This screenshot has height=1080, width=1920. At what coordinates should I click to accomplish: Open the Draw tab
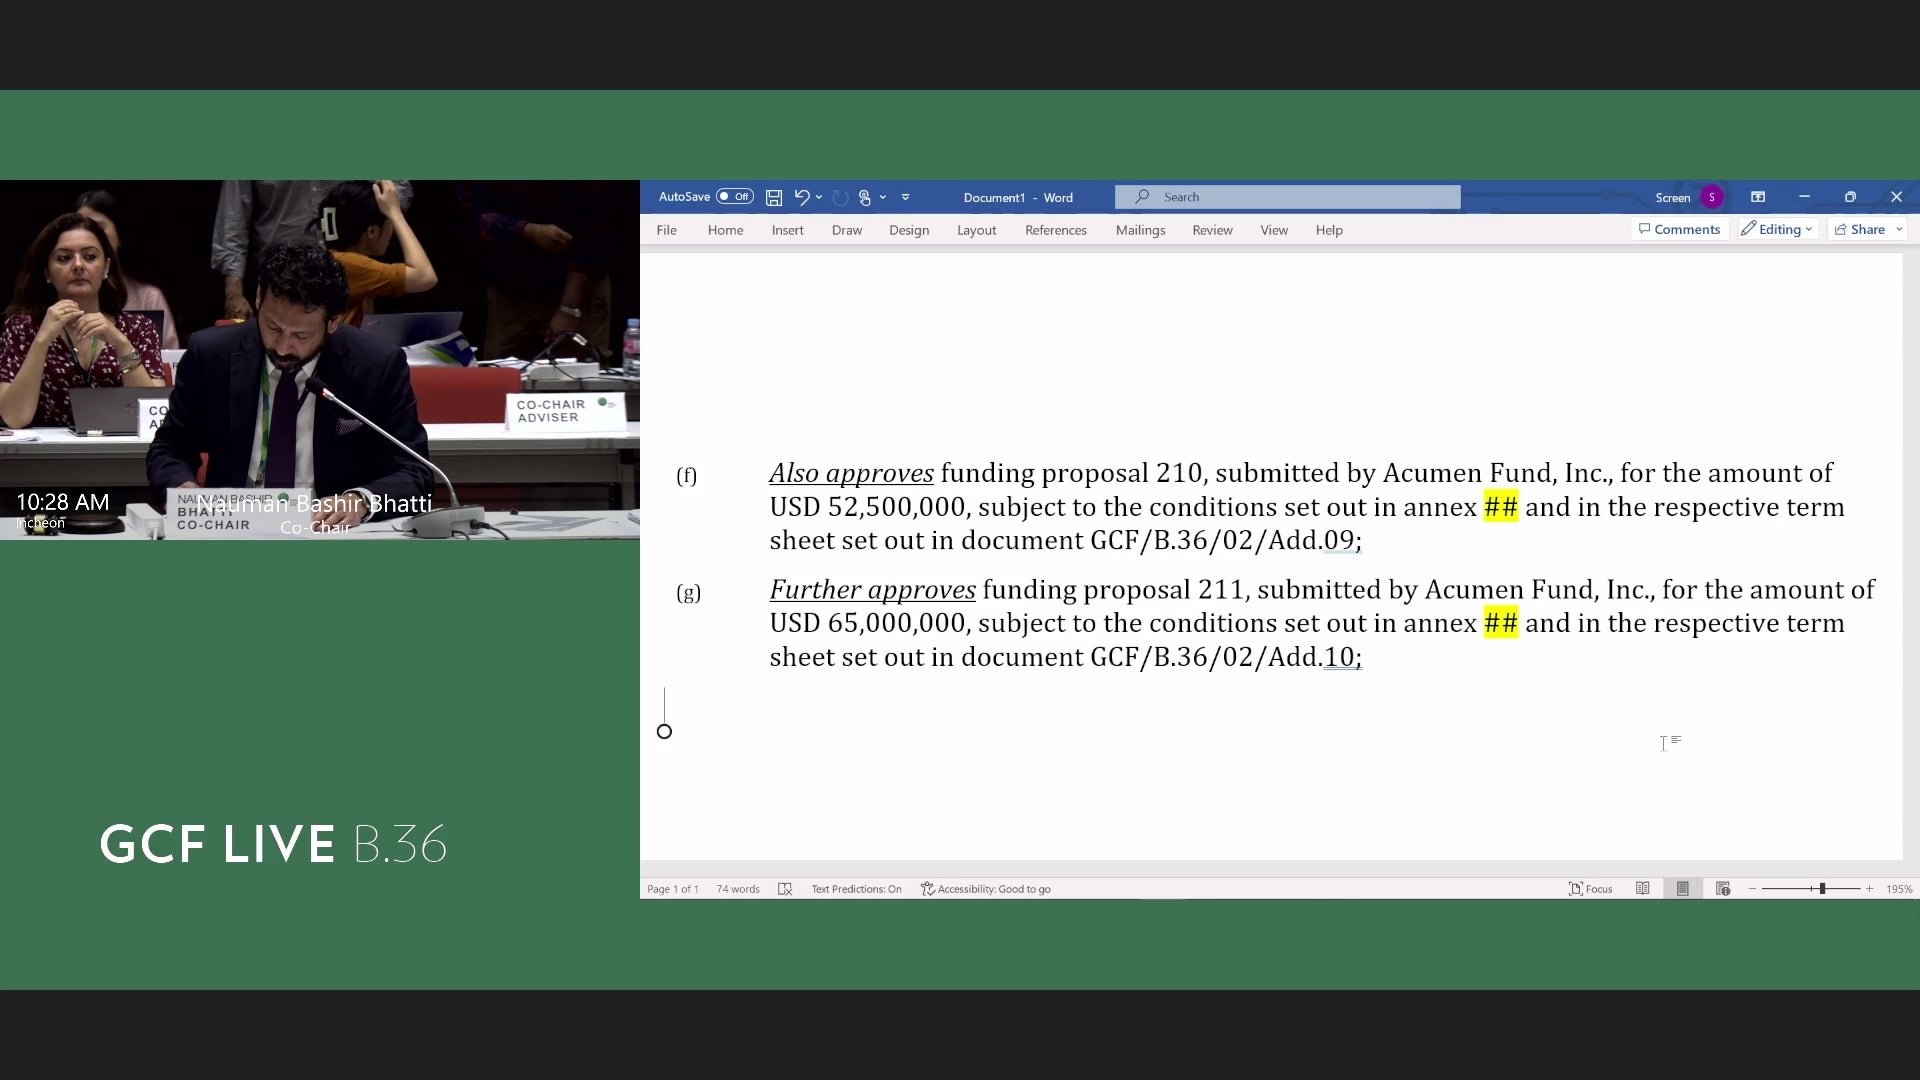click(847, 230)
